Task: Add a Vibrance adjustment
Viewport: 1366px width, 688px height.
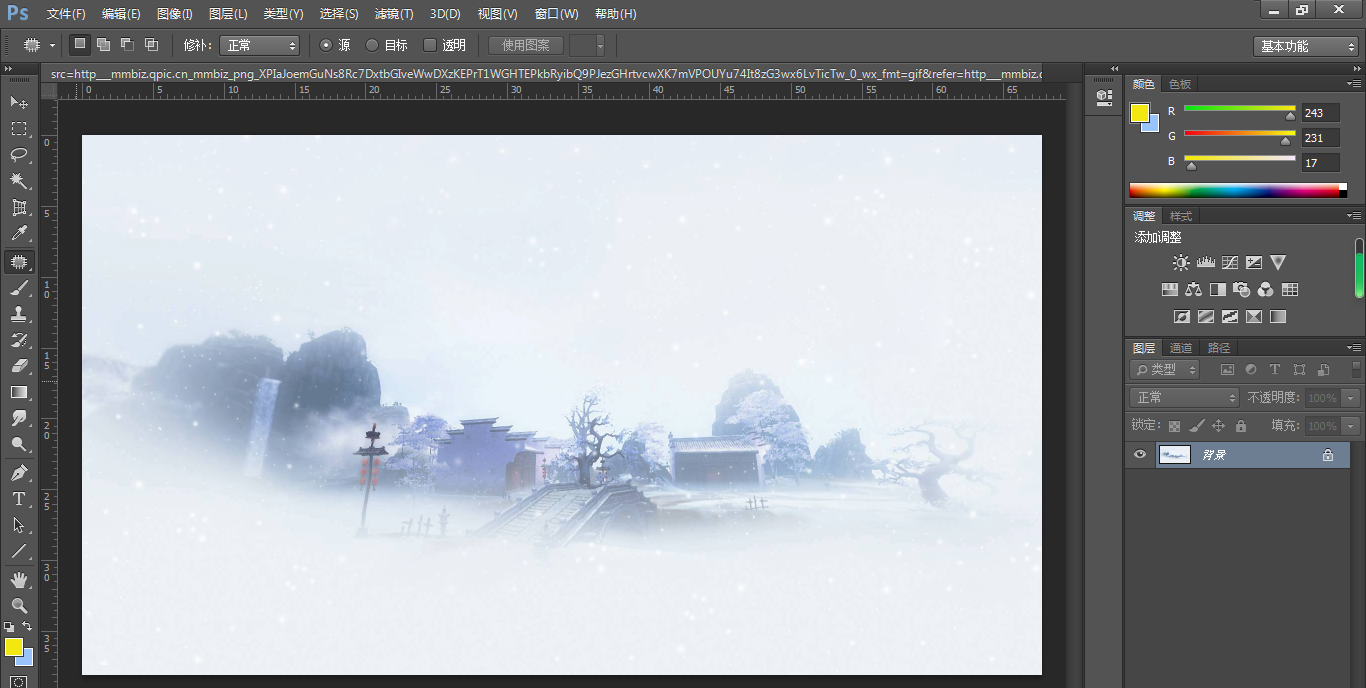Action: click(1278, 262)
